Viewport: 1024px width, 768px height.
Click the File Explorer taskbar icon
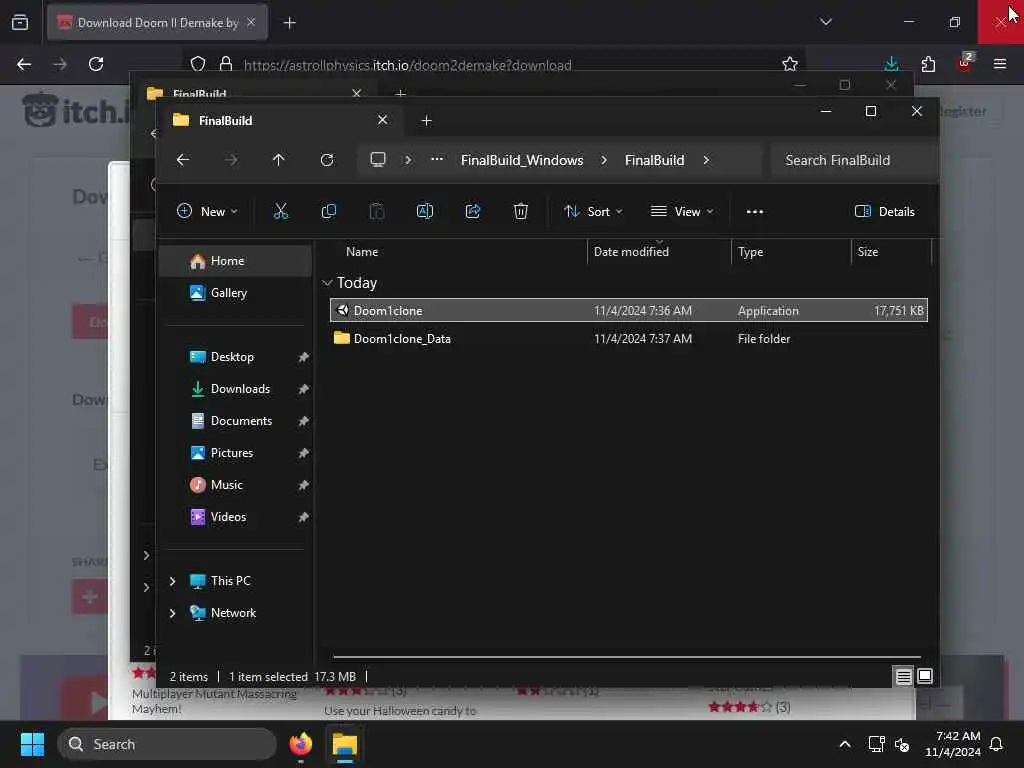(x=345, y=744)
